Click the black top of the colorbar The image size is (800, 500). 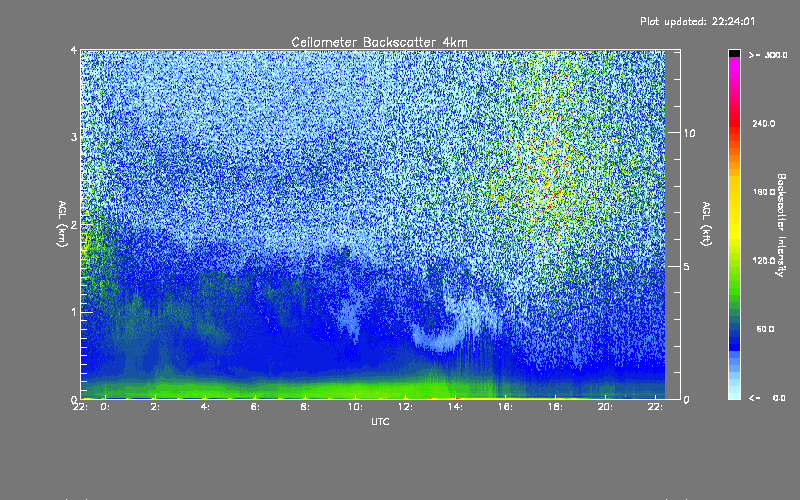pyautogui.click(x=734, y=53)
